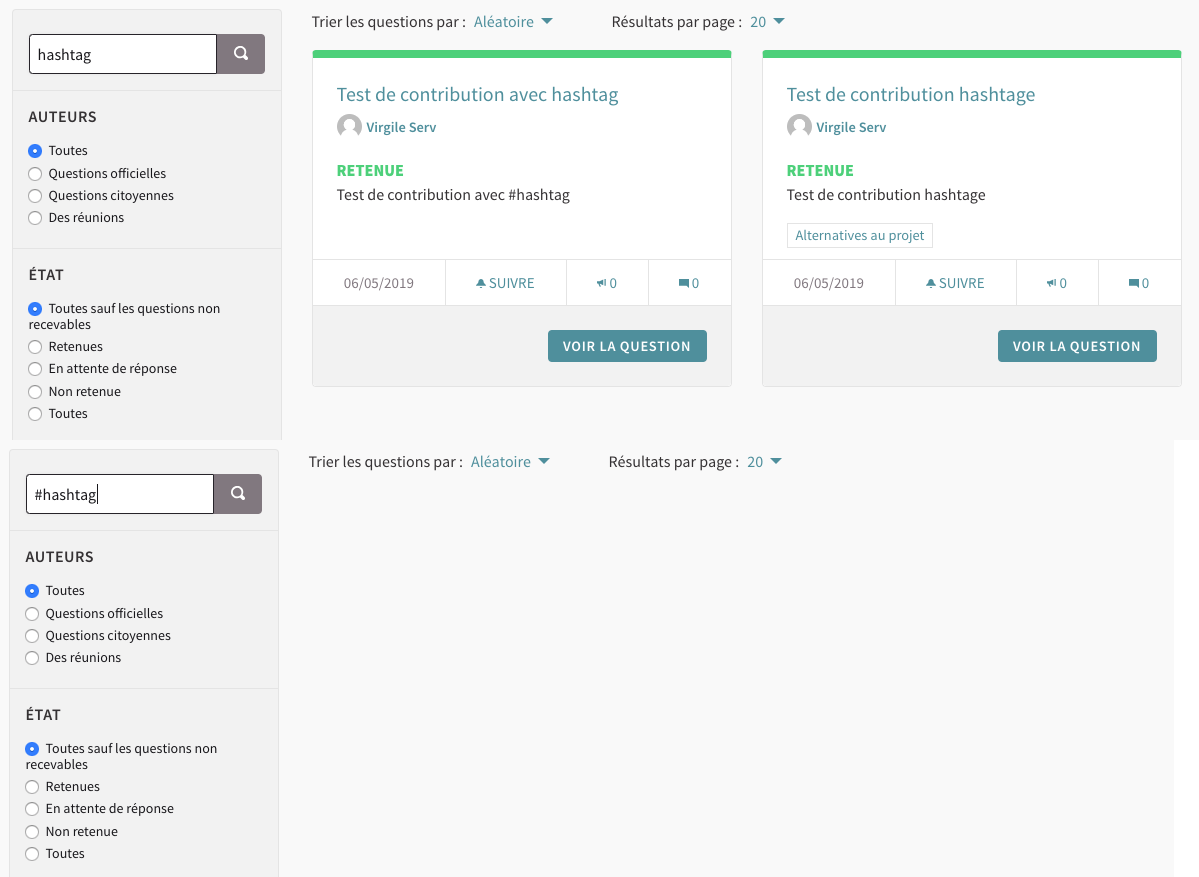This screenshot has width=1199, height=877.
Task: Open the "Aléatoire" sort dropdown above the question cards
Action: (x=513, y=22)
